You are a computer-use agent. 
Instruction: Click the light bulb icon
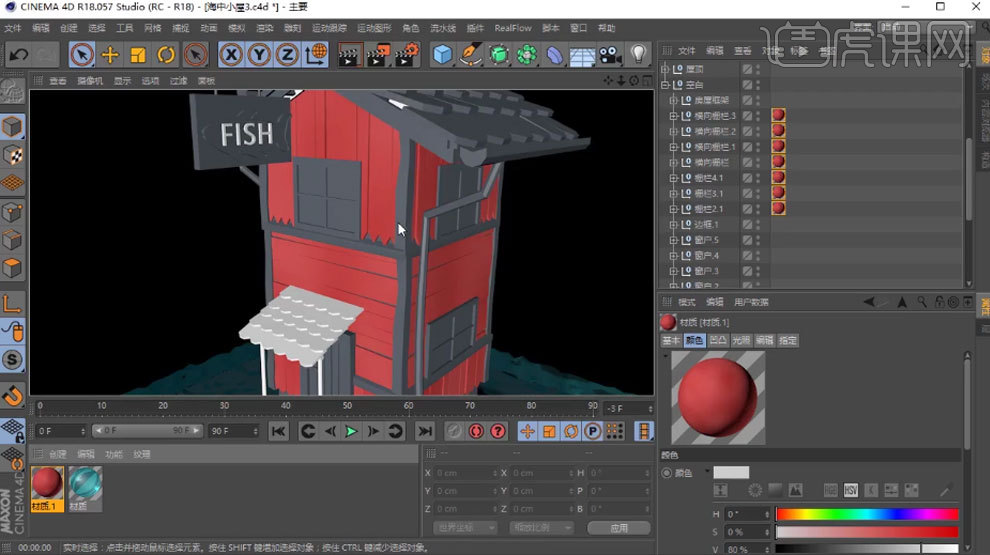(638, 55)
